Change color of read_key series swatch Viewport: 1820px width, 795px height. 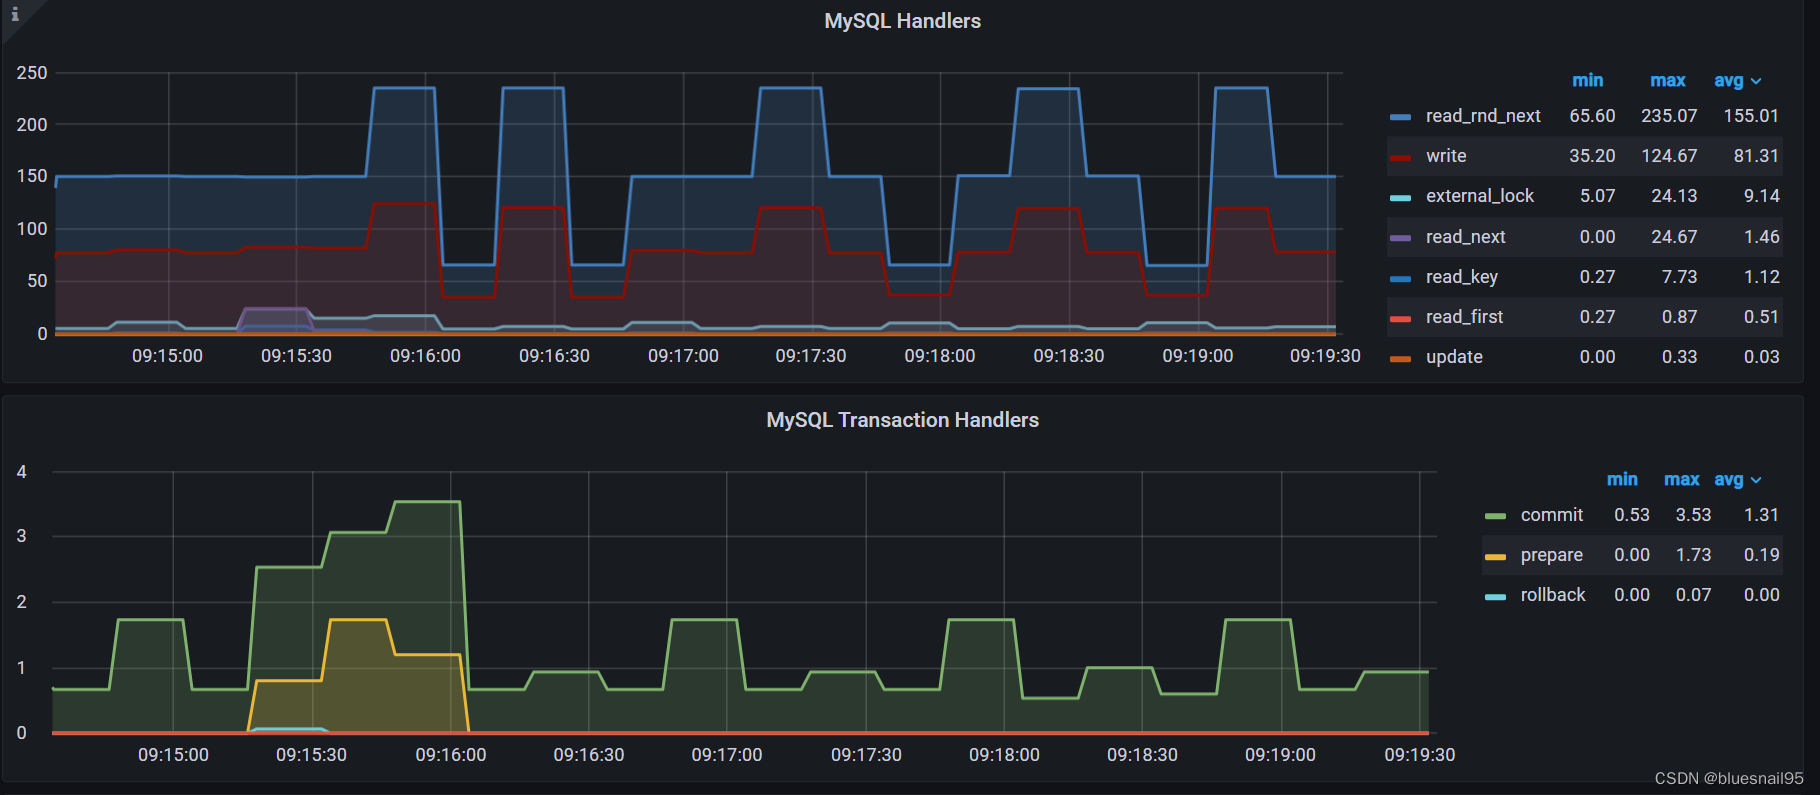click(x=1400, y=278)
